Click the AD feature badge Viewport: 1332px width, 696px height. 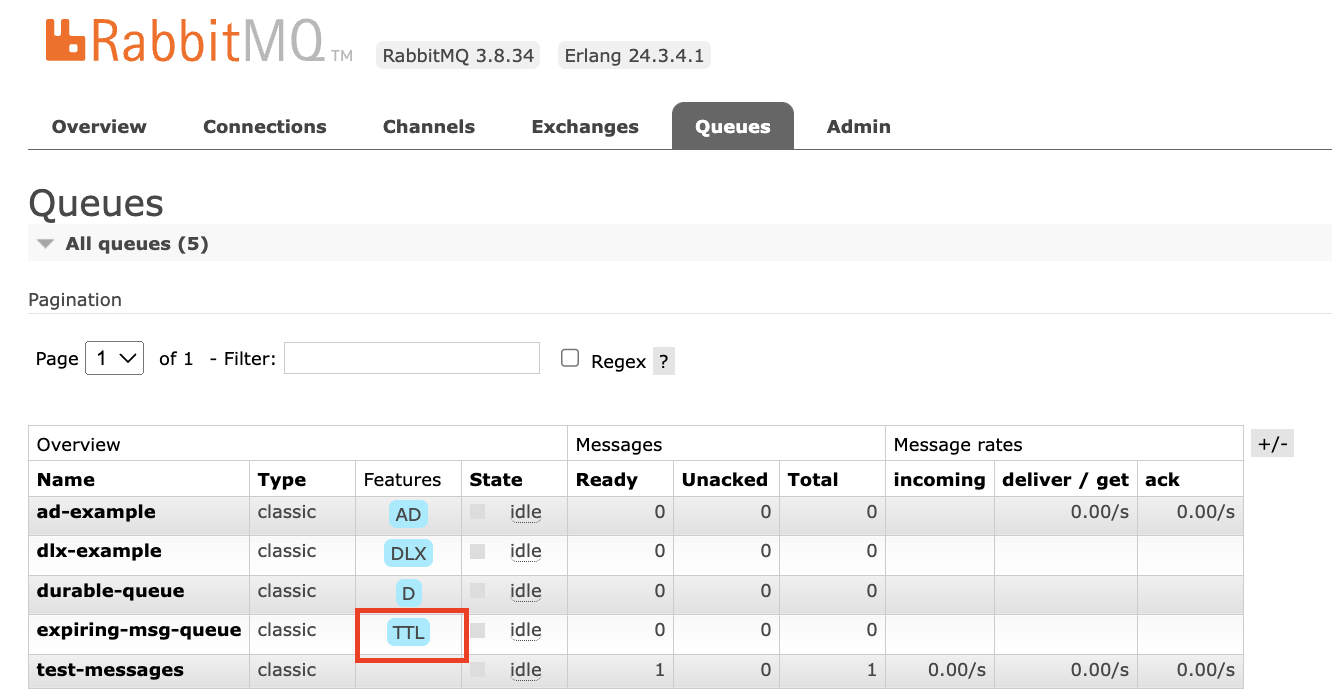coord(408,514)
